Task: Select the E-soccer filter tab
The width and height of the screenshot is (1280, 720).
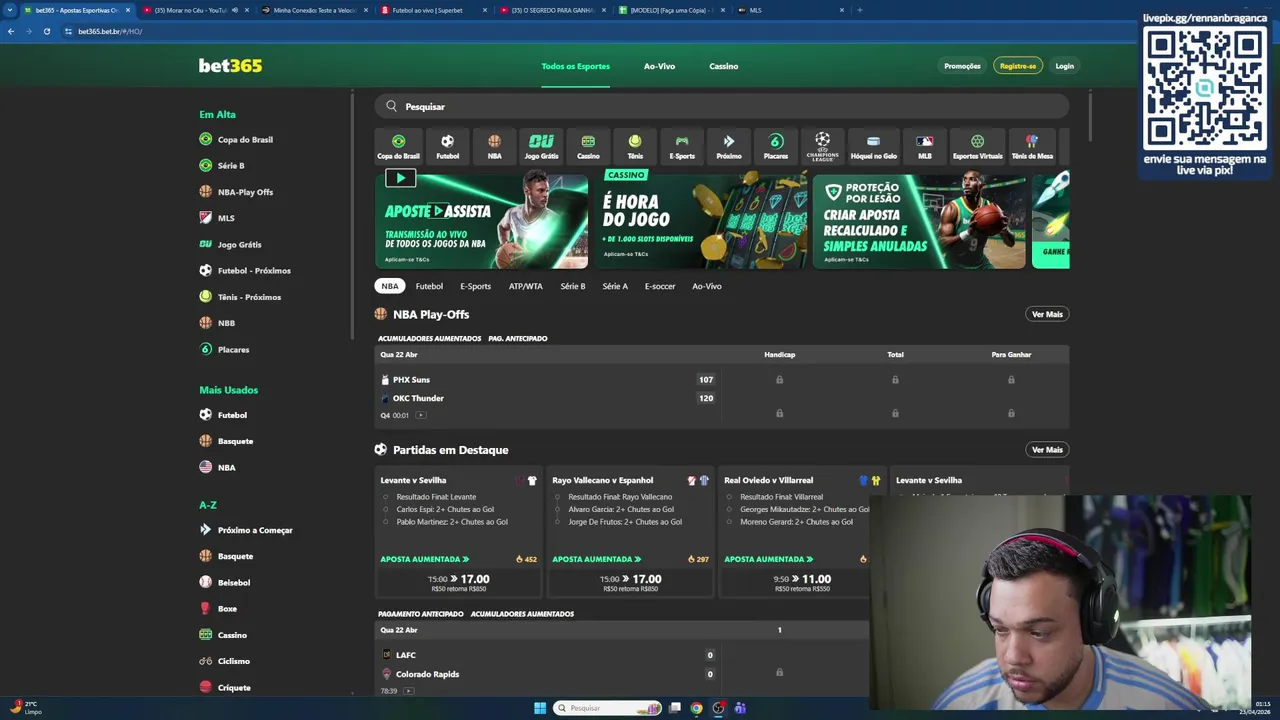Action: 660,286
